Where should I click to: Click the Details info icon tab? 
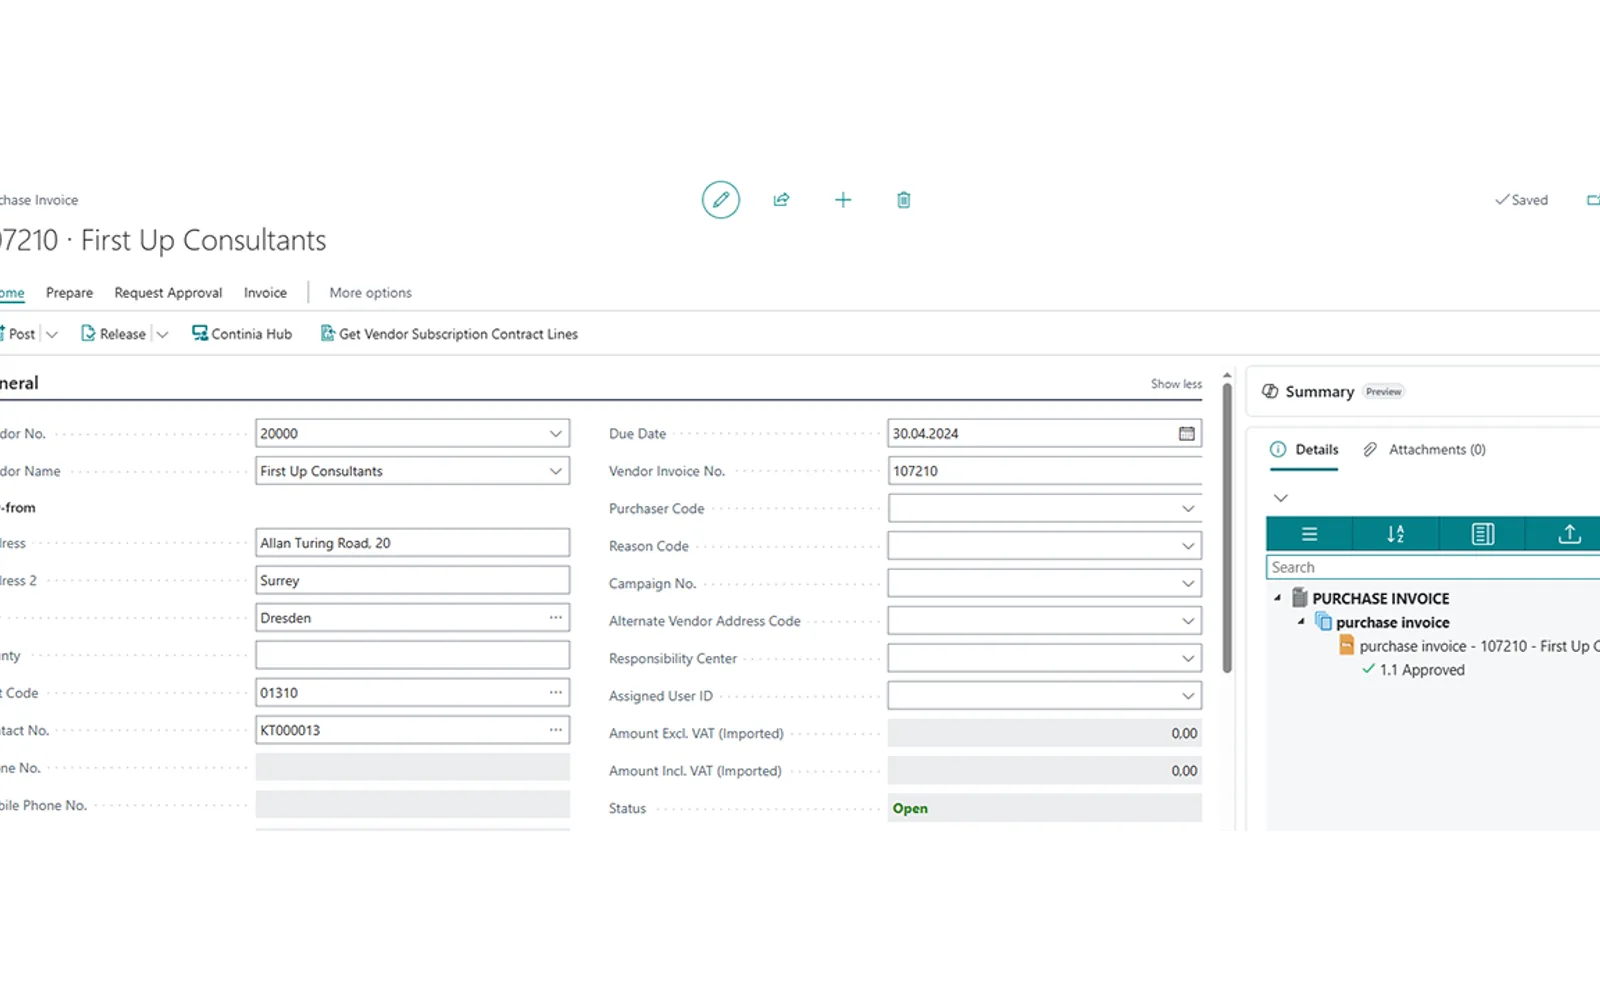pos(1304,450)
